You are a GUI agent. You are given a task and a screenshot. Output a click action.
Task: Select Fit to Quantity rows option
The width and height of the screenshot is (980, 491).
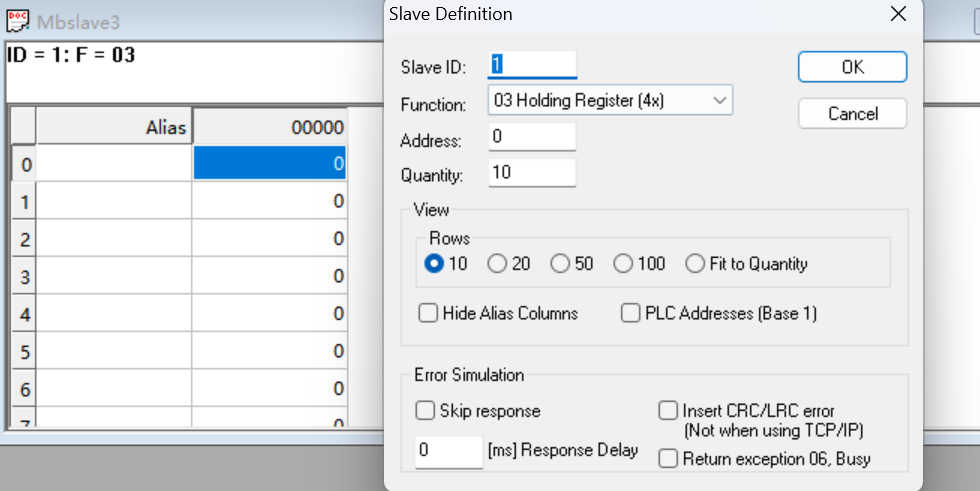coord(695,264)
